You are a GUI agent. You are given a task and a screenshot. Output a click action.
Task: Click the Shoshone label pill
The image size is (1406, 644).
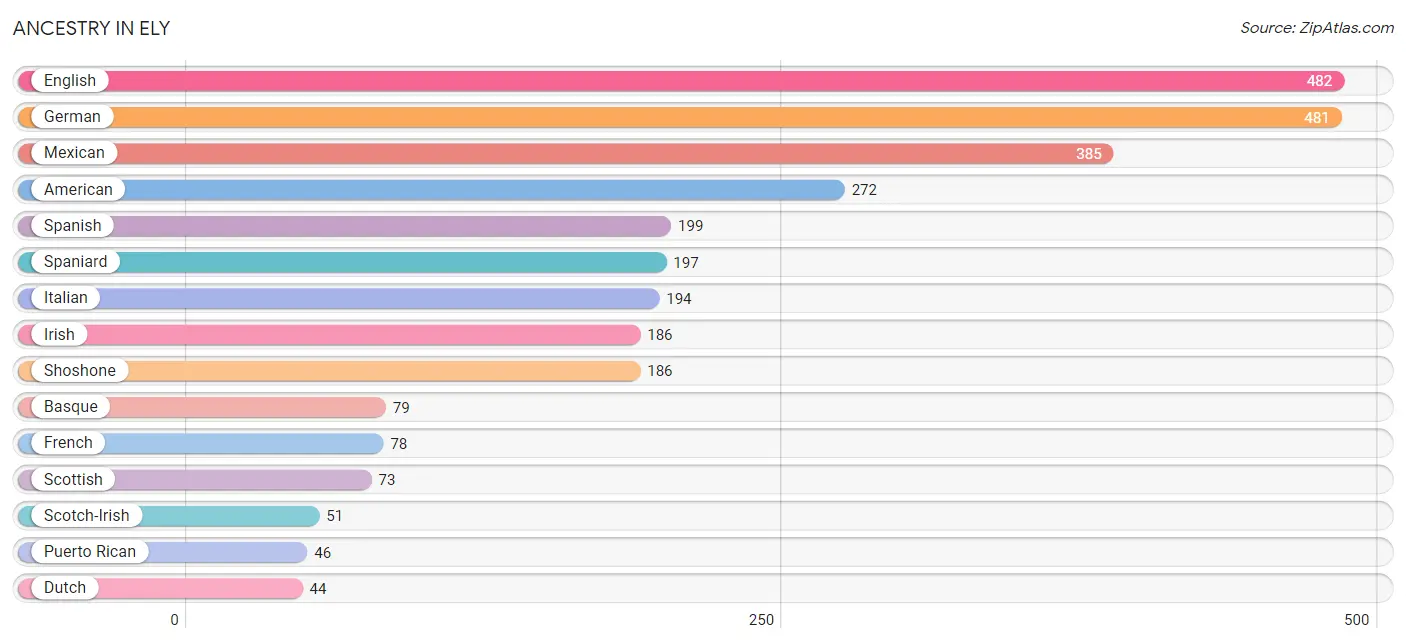click(x=80, y=371)
